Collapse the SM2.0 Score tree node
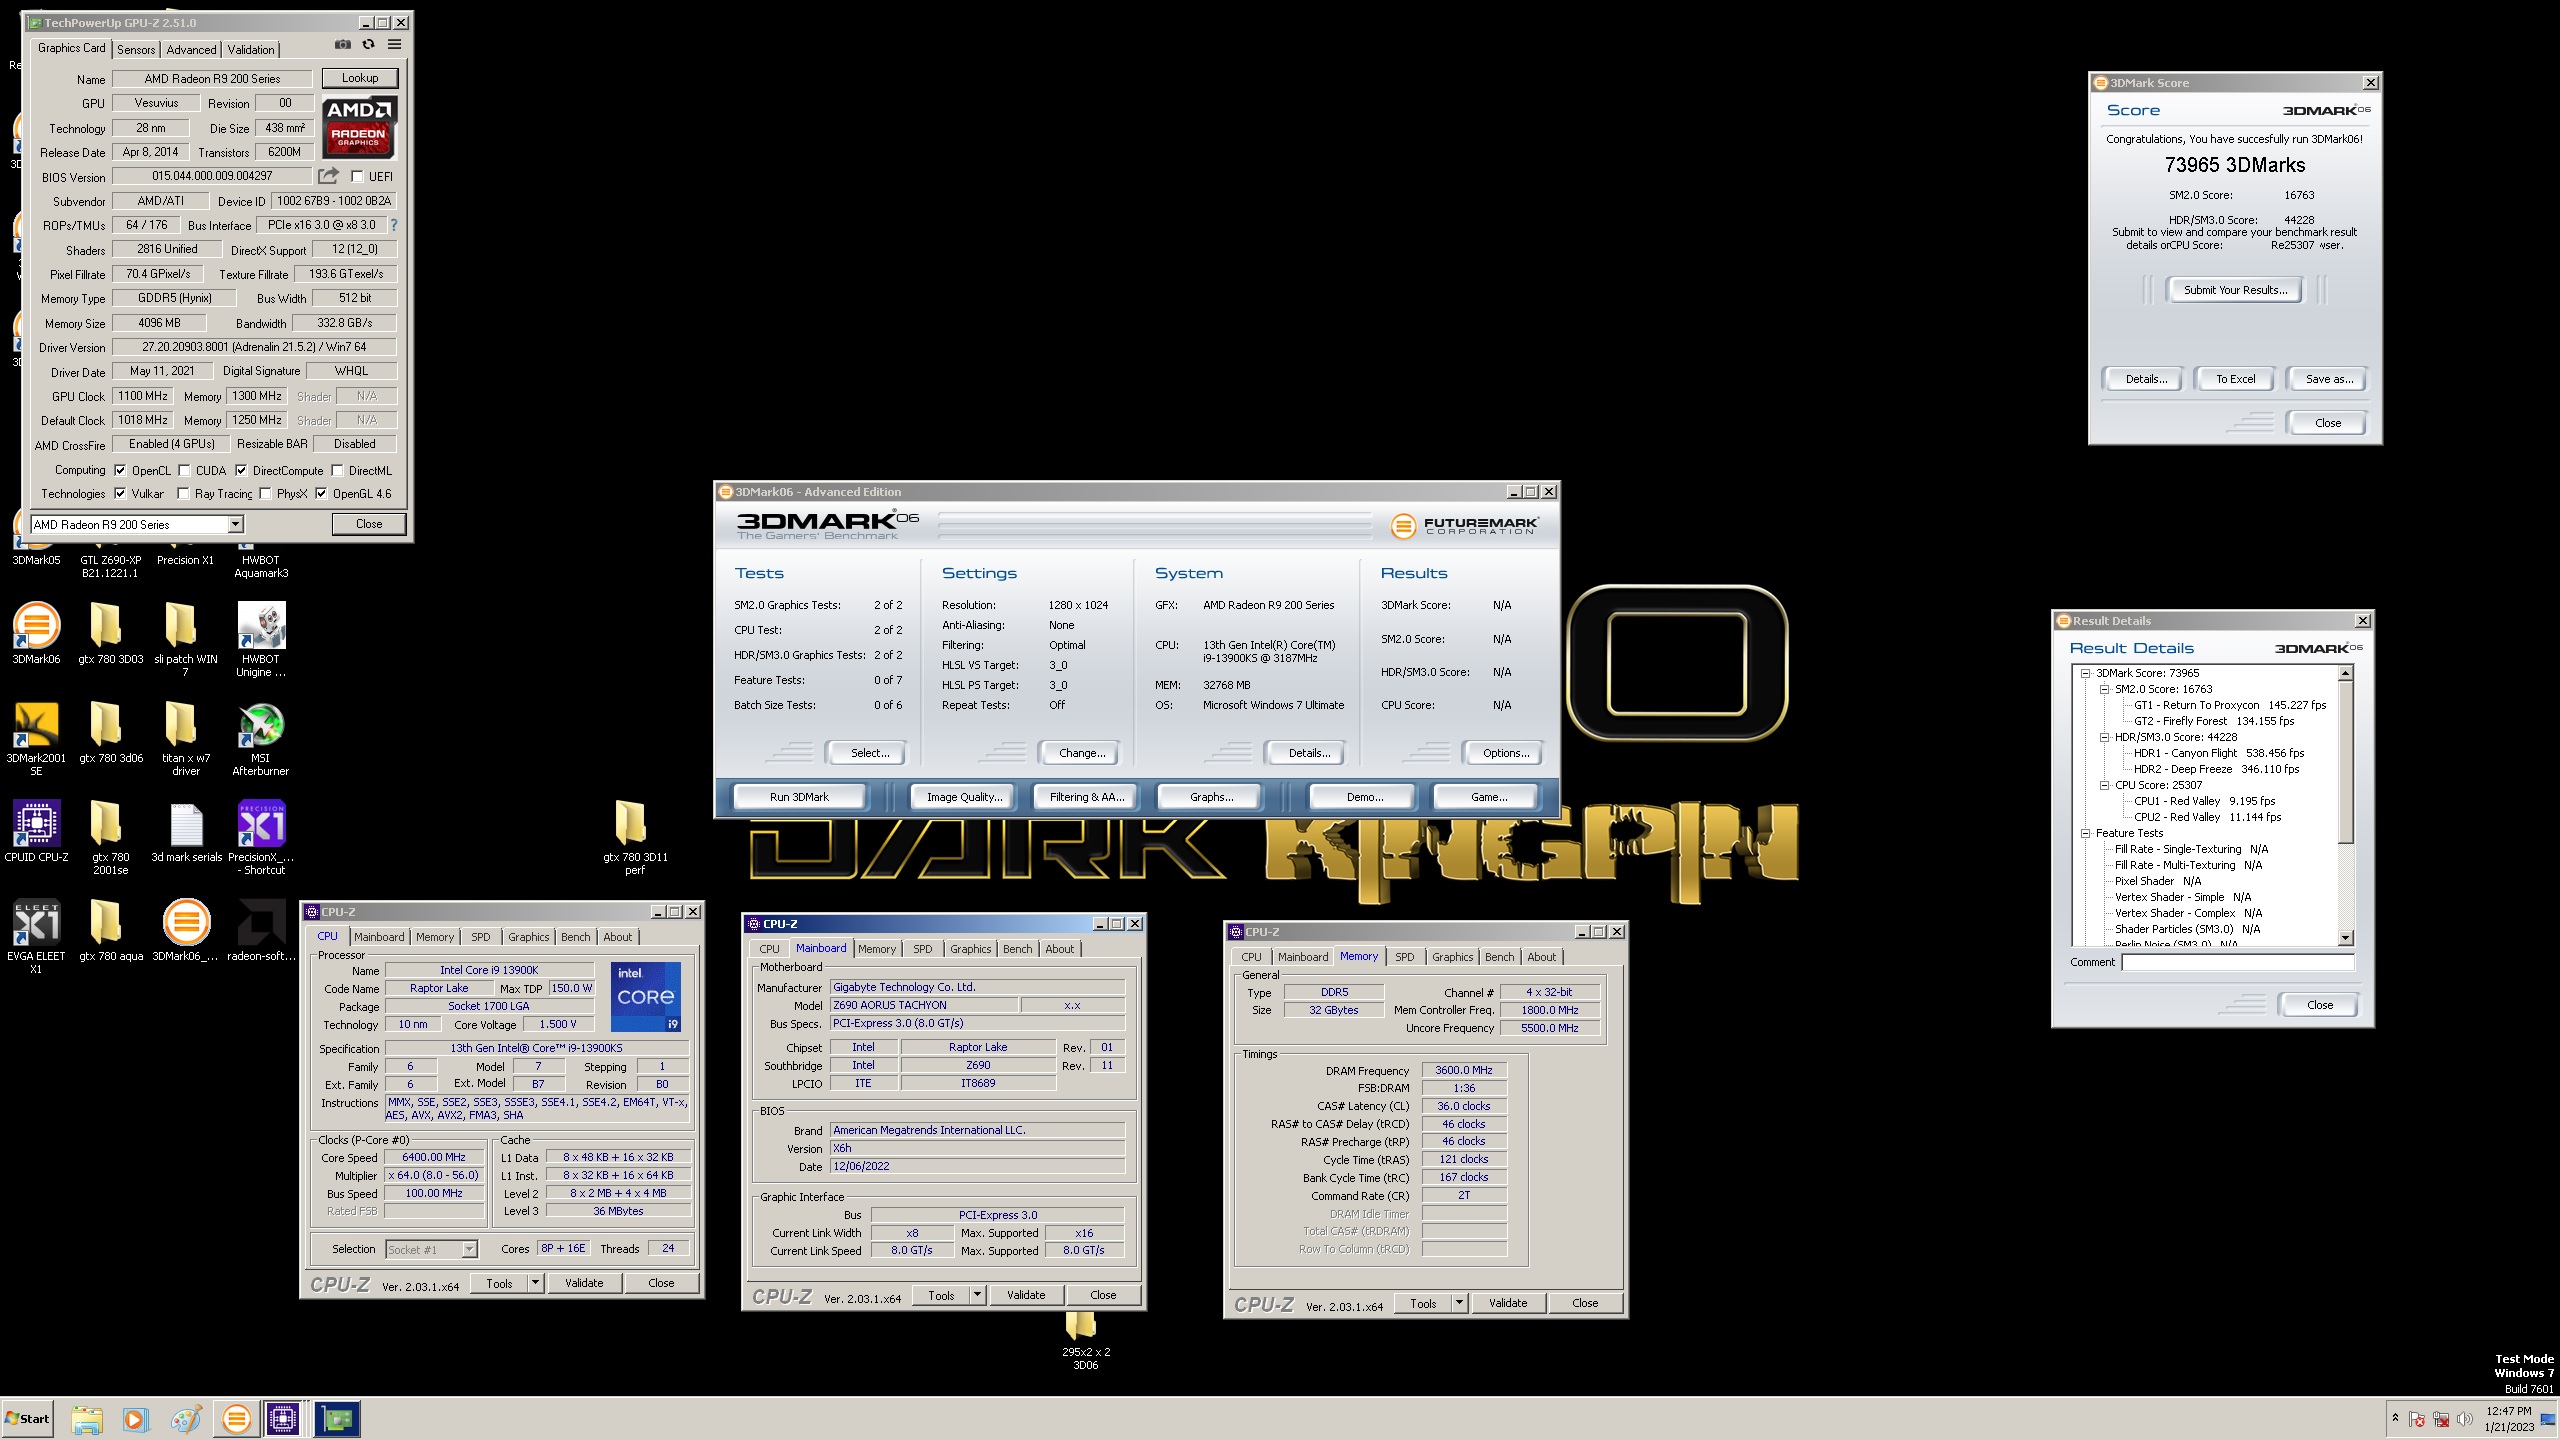 [x=2104, y=689]
